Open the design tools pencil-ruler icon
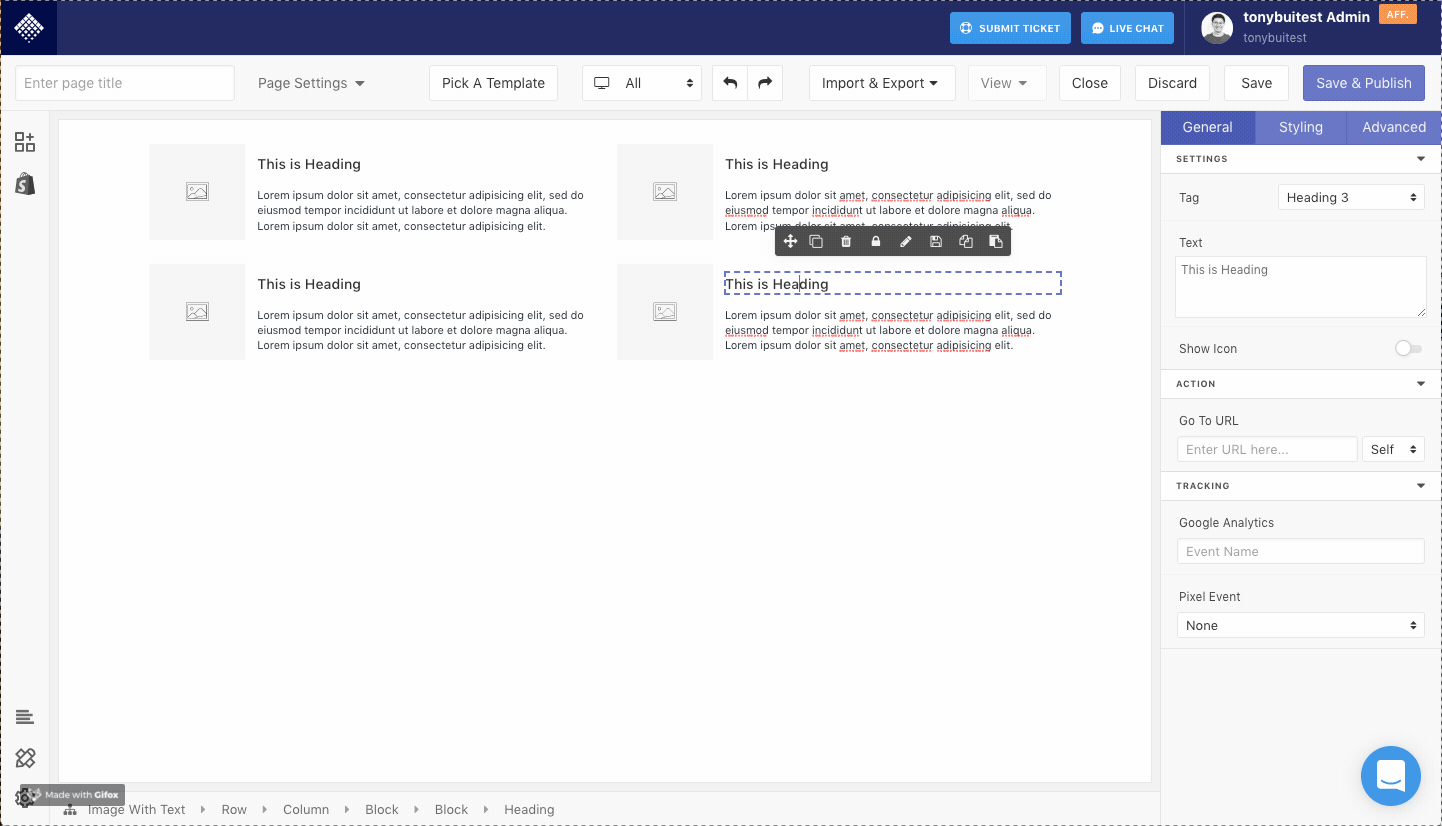This screenshot has height=826, width=1442. [25, 758]
